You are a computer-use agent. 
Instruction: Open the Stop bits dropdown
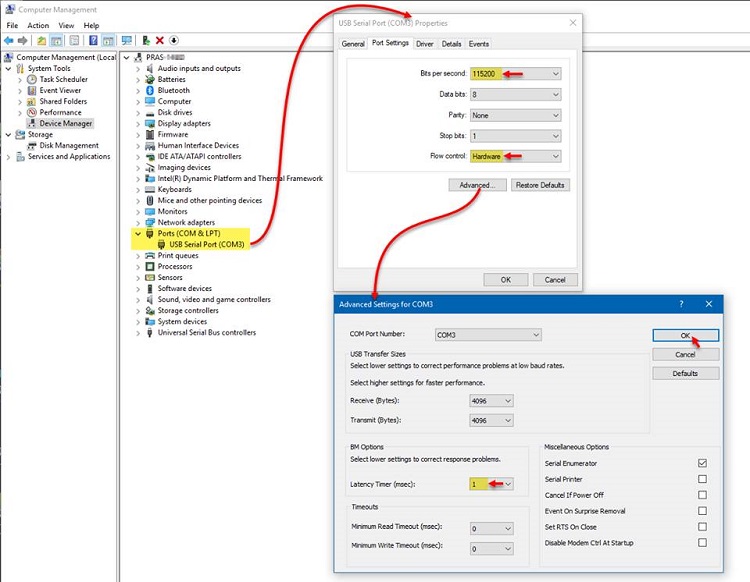[x=516, y=136]
